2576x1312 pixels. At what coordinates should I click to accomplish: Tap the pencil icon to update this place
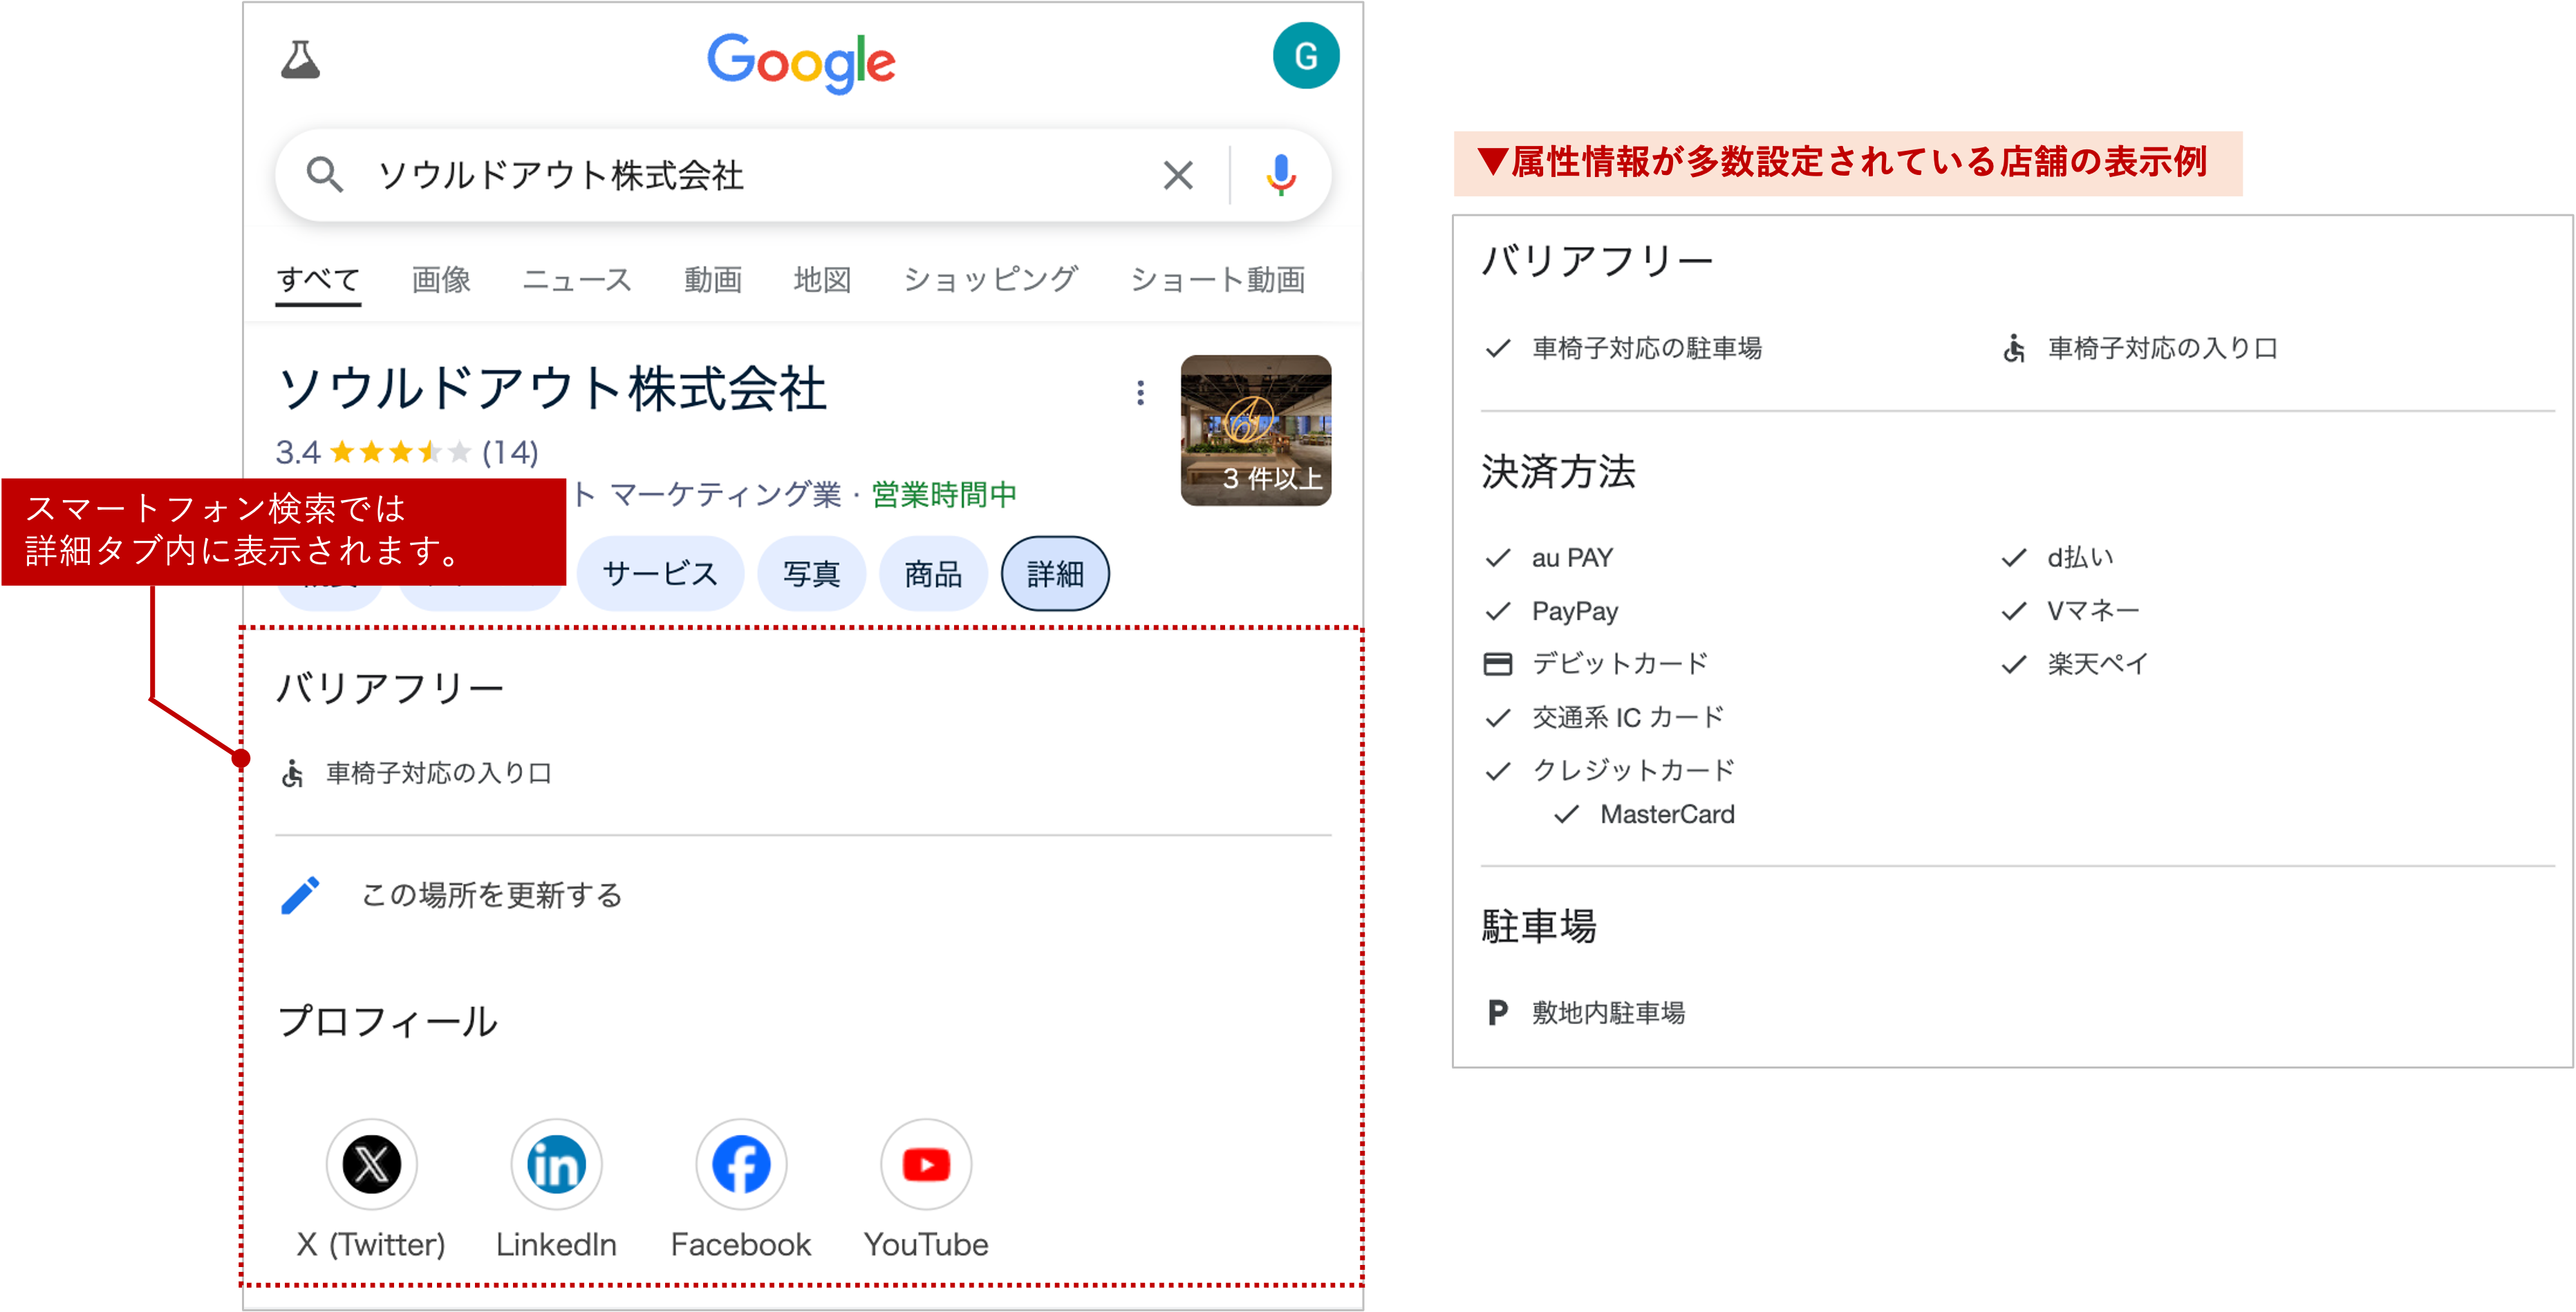[x=299, y=896]
